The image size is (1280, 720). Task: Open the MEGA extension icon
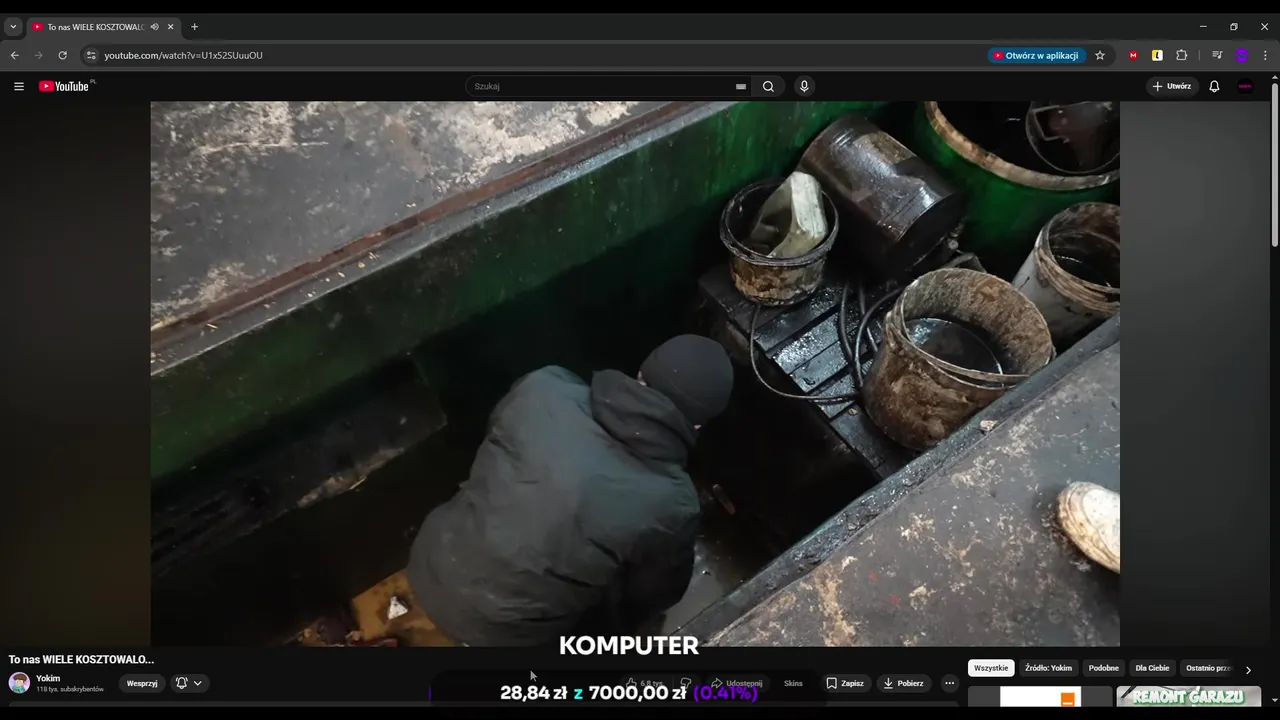pyautogui.click(x=1133, y=55)
